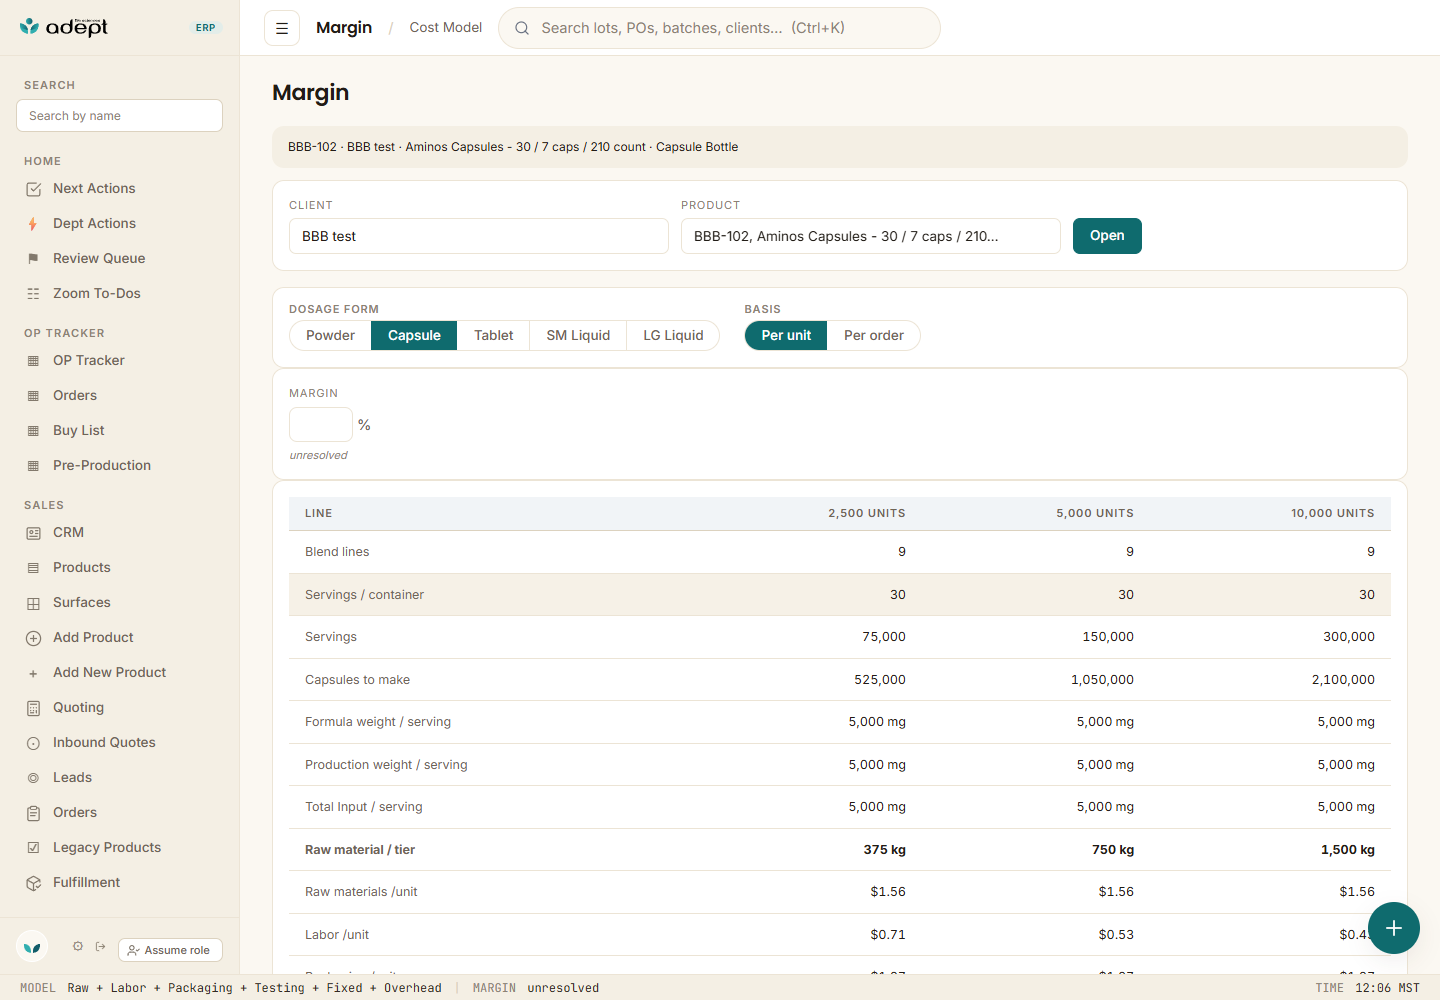Select the Powder dosage form
1440x1000 pixels.
point(330,336)
